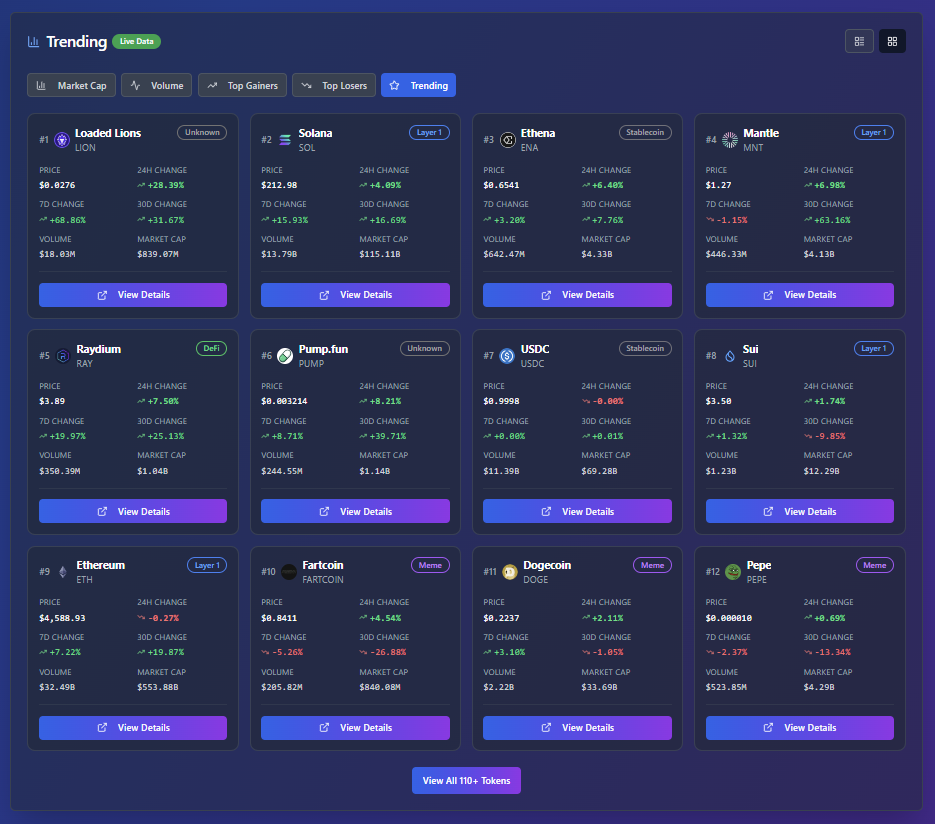
Task: Click Ethena market cap $4.33B
Action: [597, 255]
